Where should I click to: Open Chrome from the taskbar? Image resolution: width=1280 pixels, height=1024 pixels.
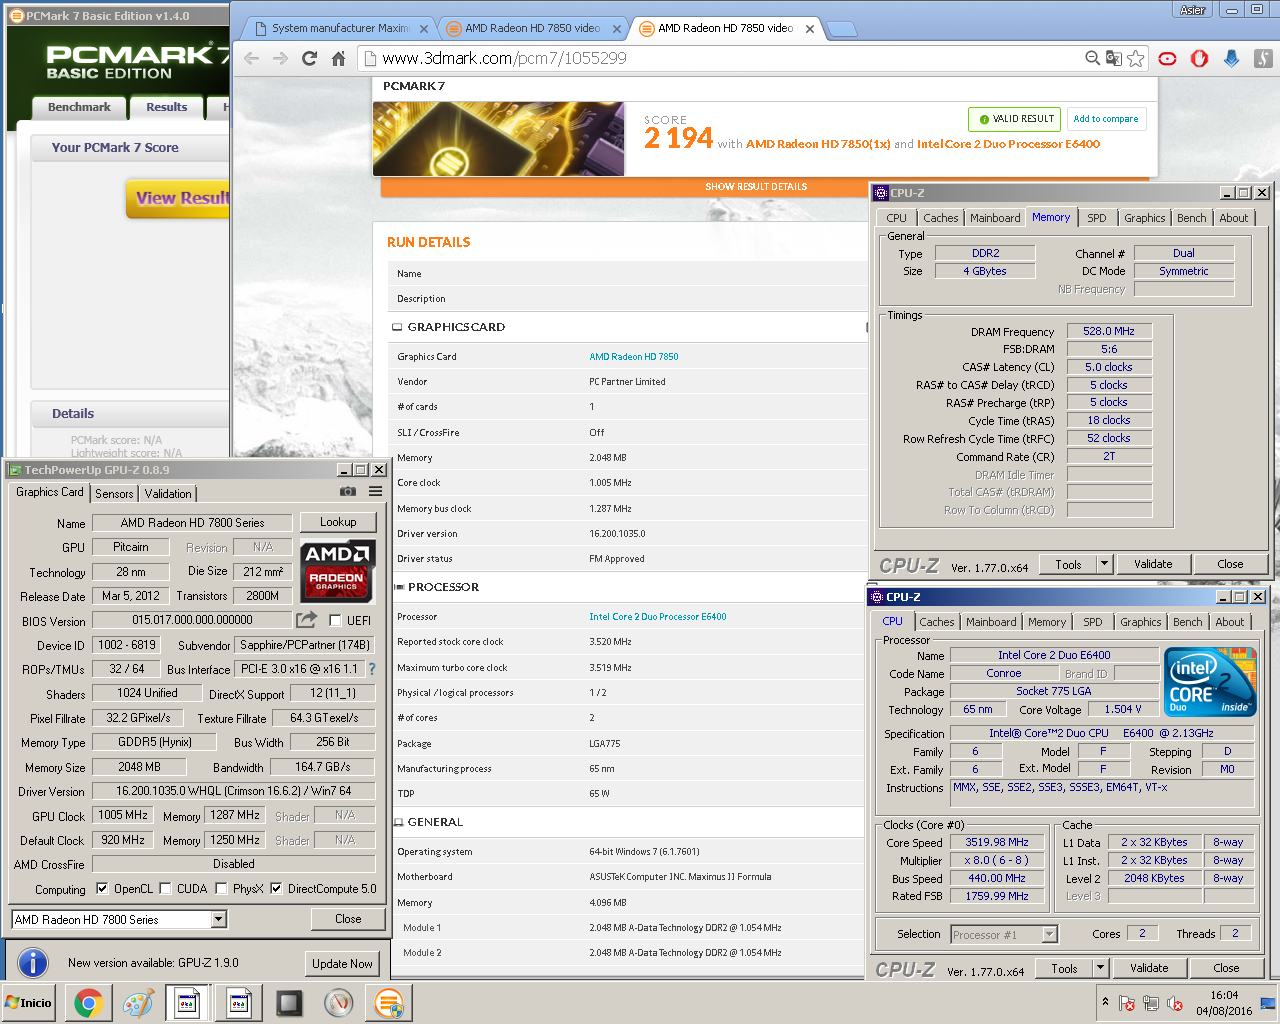[88, 1003]
